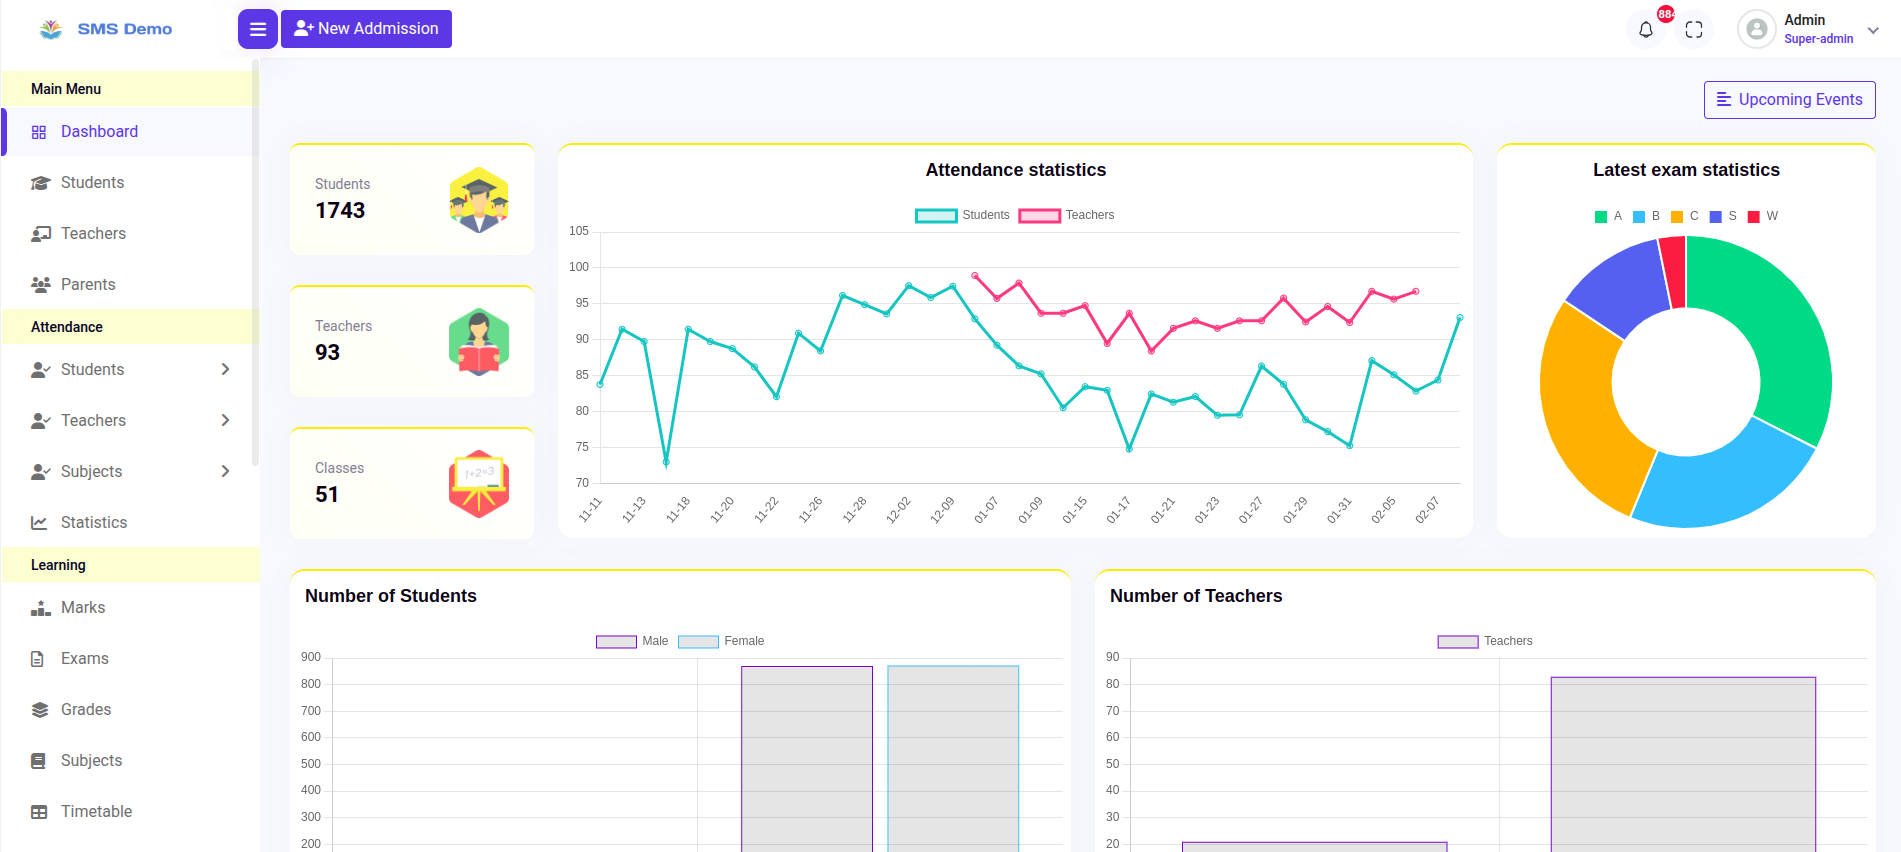
Task: Open the notifications bell icon
Action: pyautogui.click(x=1645, y=30)
